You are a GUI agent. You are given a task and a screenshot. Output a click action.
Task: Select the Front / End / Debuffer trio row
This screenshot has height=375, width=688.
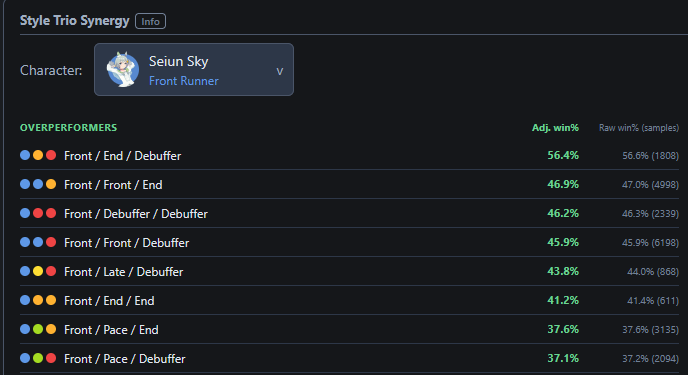point(349,155)
